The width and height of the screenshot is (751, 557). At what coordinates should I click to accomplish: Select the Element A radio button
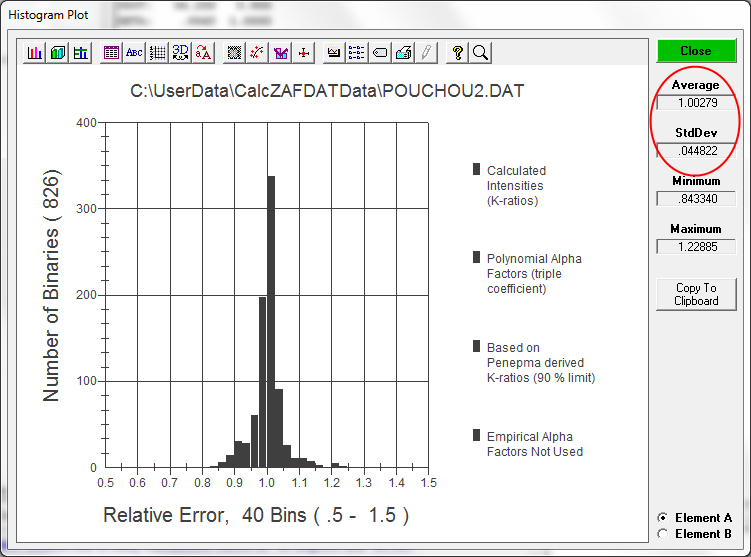click(662, 518)
